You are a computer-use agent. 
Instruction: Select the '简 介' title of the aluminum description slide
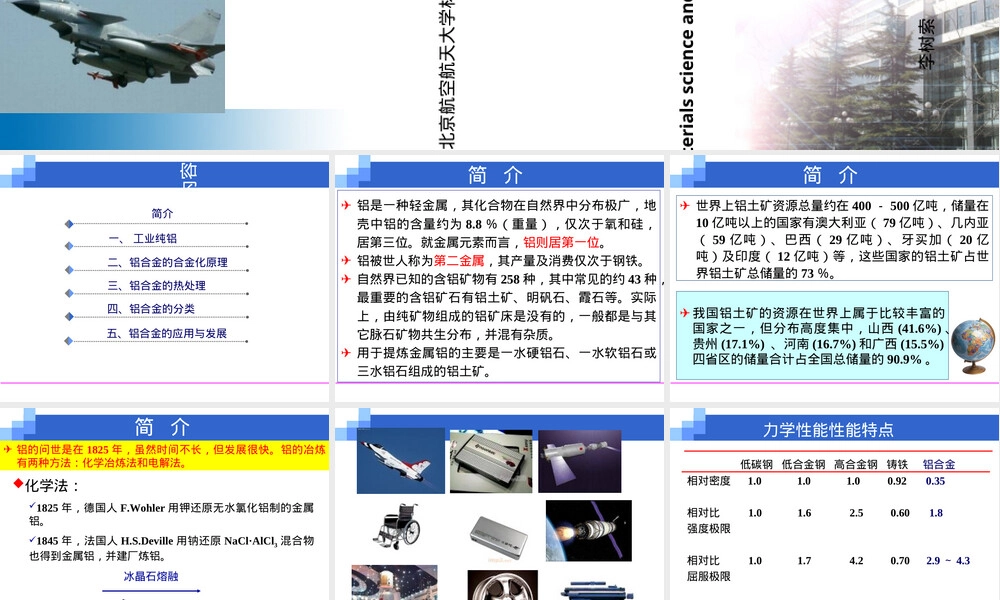point(496,175)
